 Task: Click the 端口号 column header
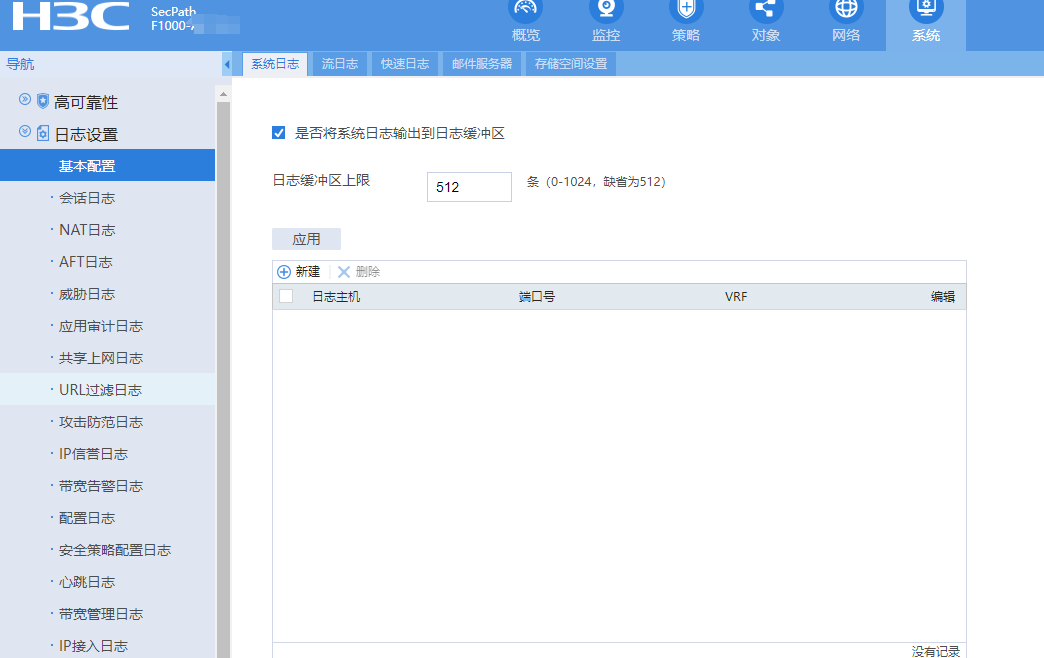[x=537, y=296]
